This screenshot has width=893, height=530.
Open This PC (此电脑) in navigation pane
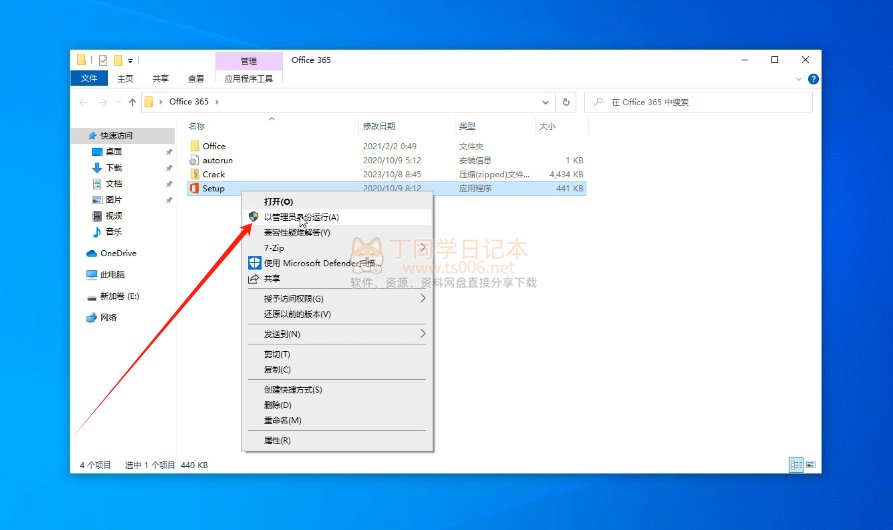[x=105, y=274]
